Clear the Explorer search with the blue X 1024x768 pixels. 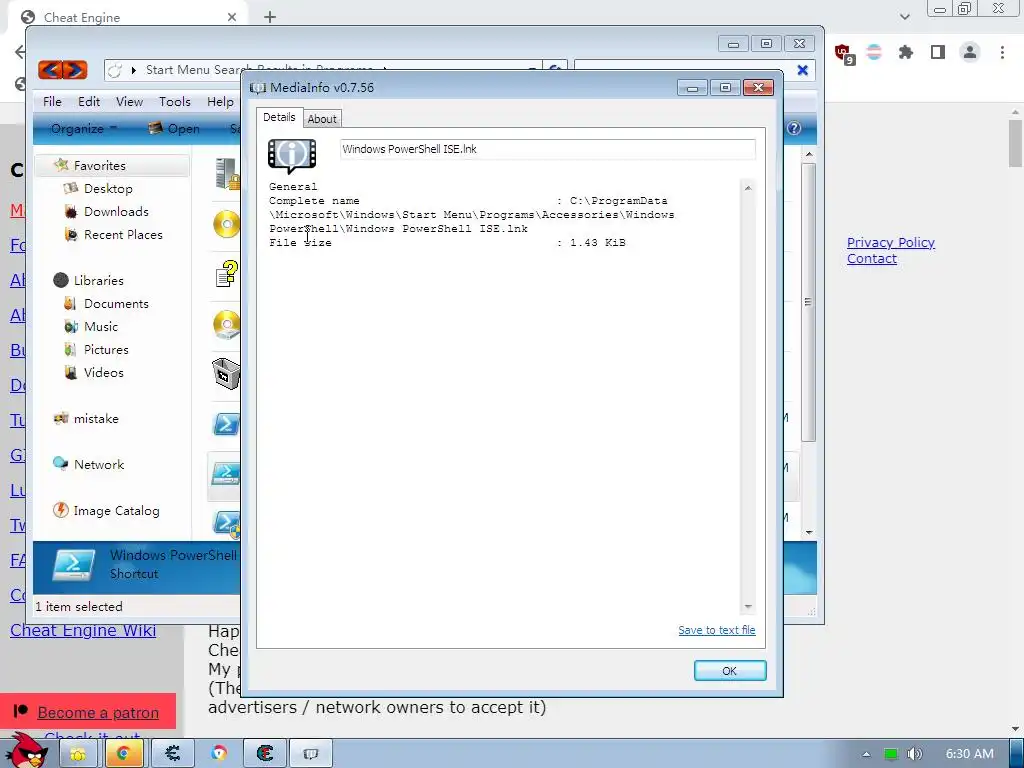(x=803, y=70)
